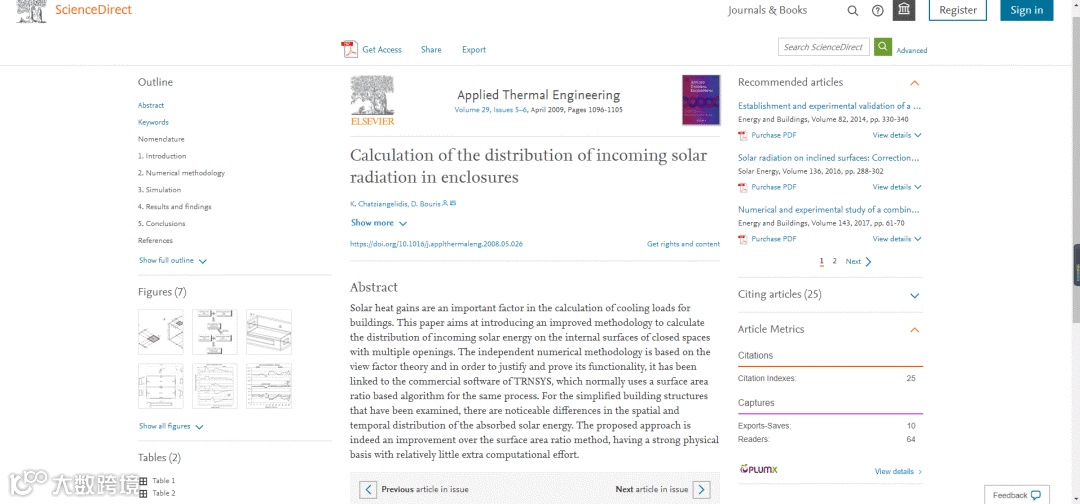Collapse the Article Metrics panel
This screenshot has height=504, width=1080.
coord(914,330)
